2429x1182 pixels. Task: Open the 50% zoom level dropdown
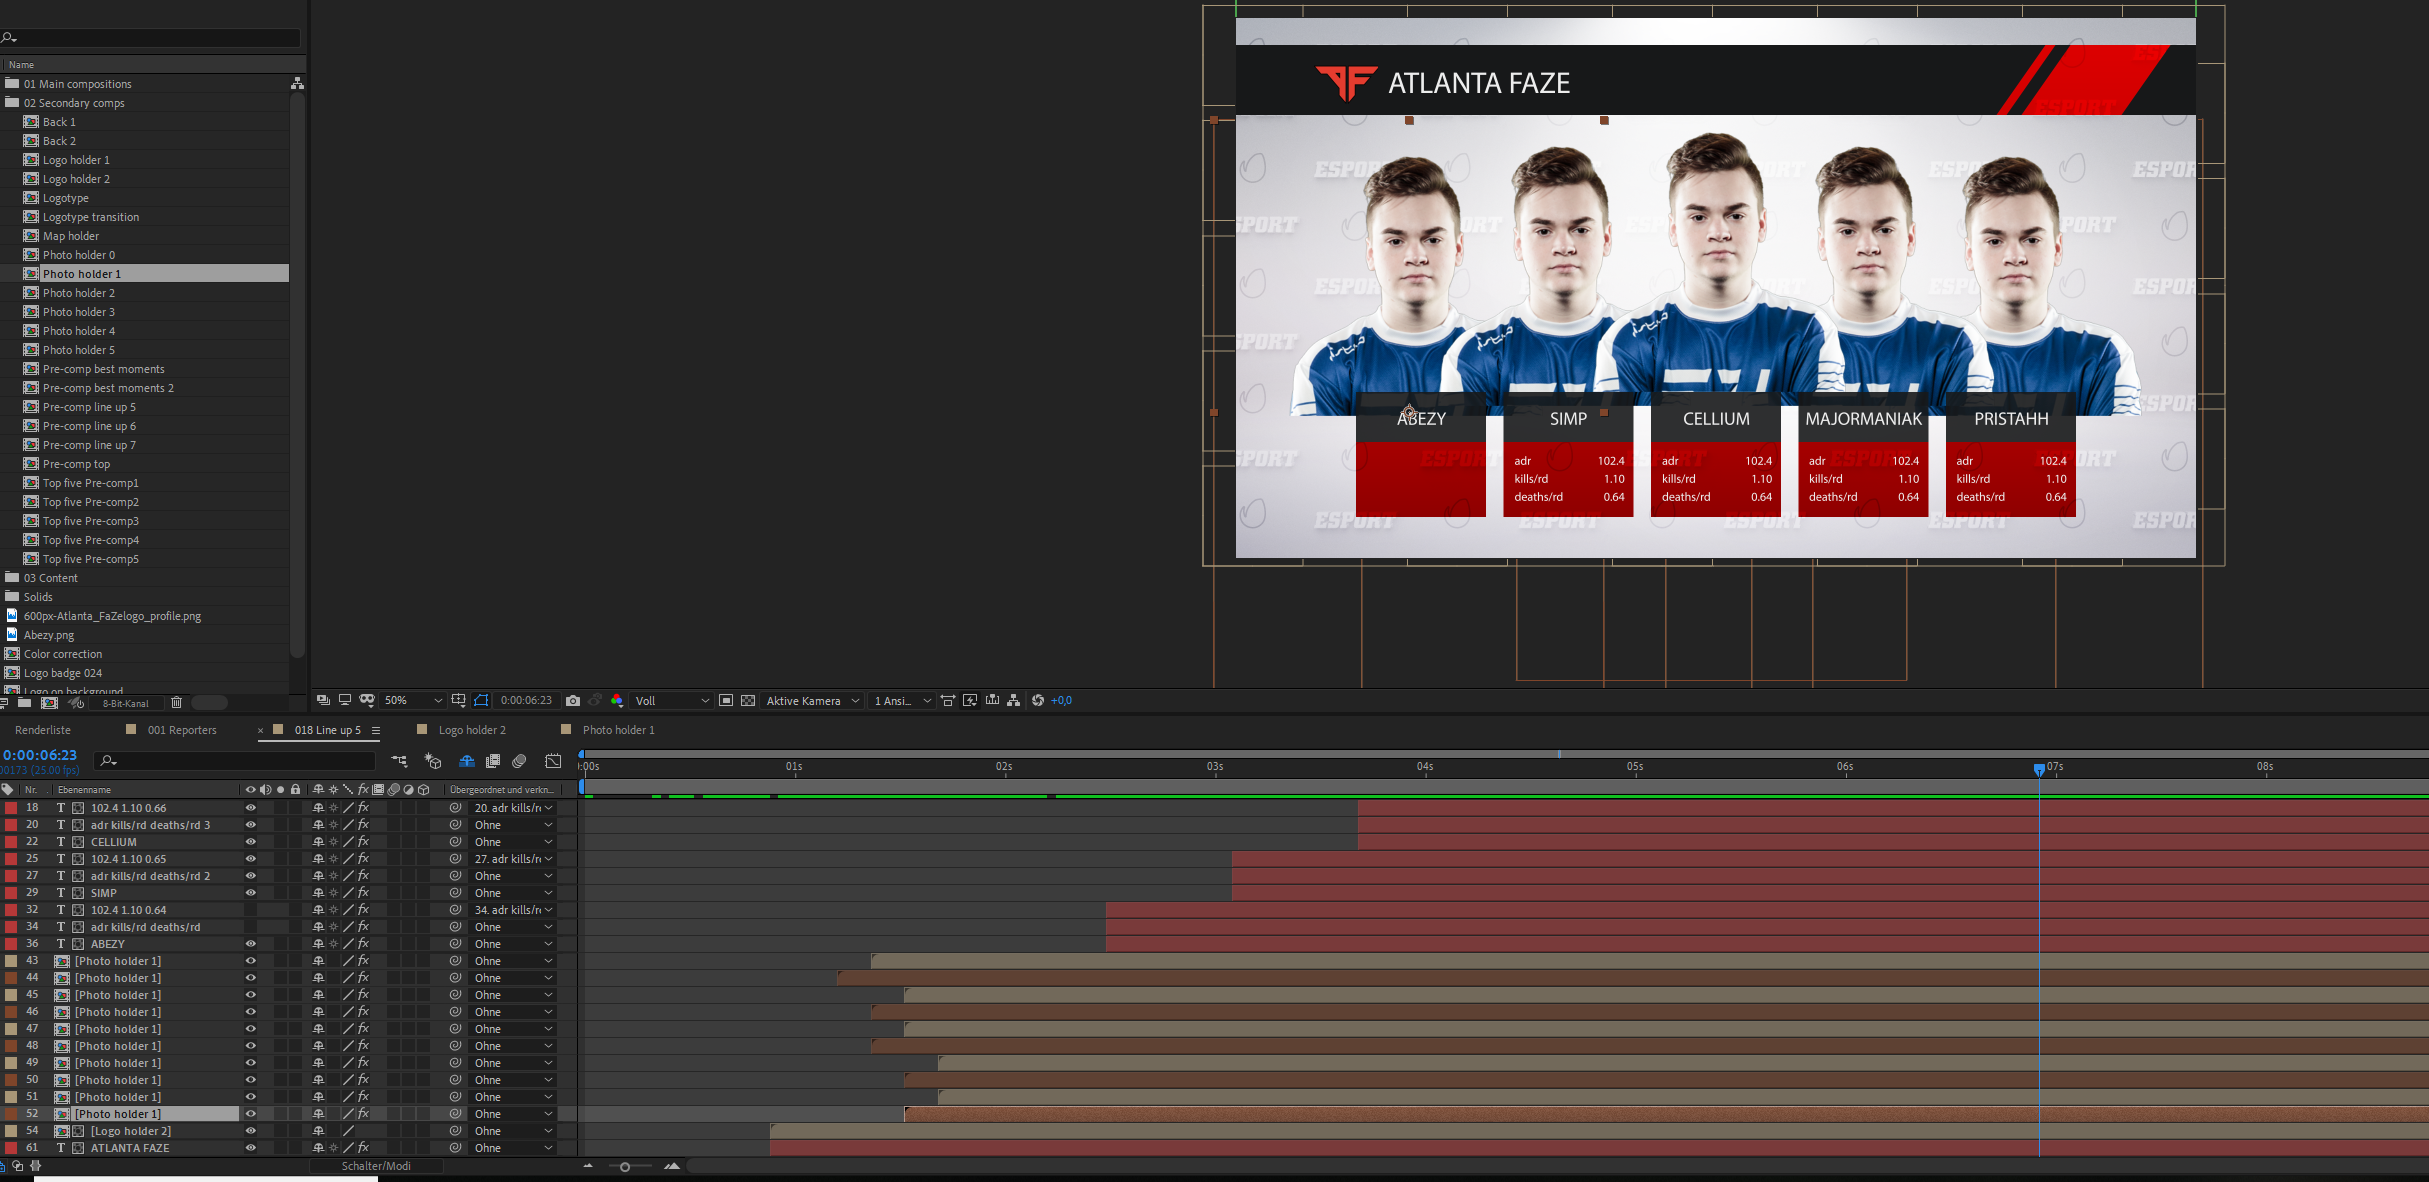[x=413, y=701]
